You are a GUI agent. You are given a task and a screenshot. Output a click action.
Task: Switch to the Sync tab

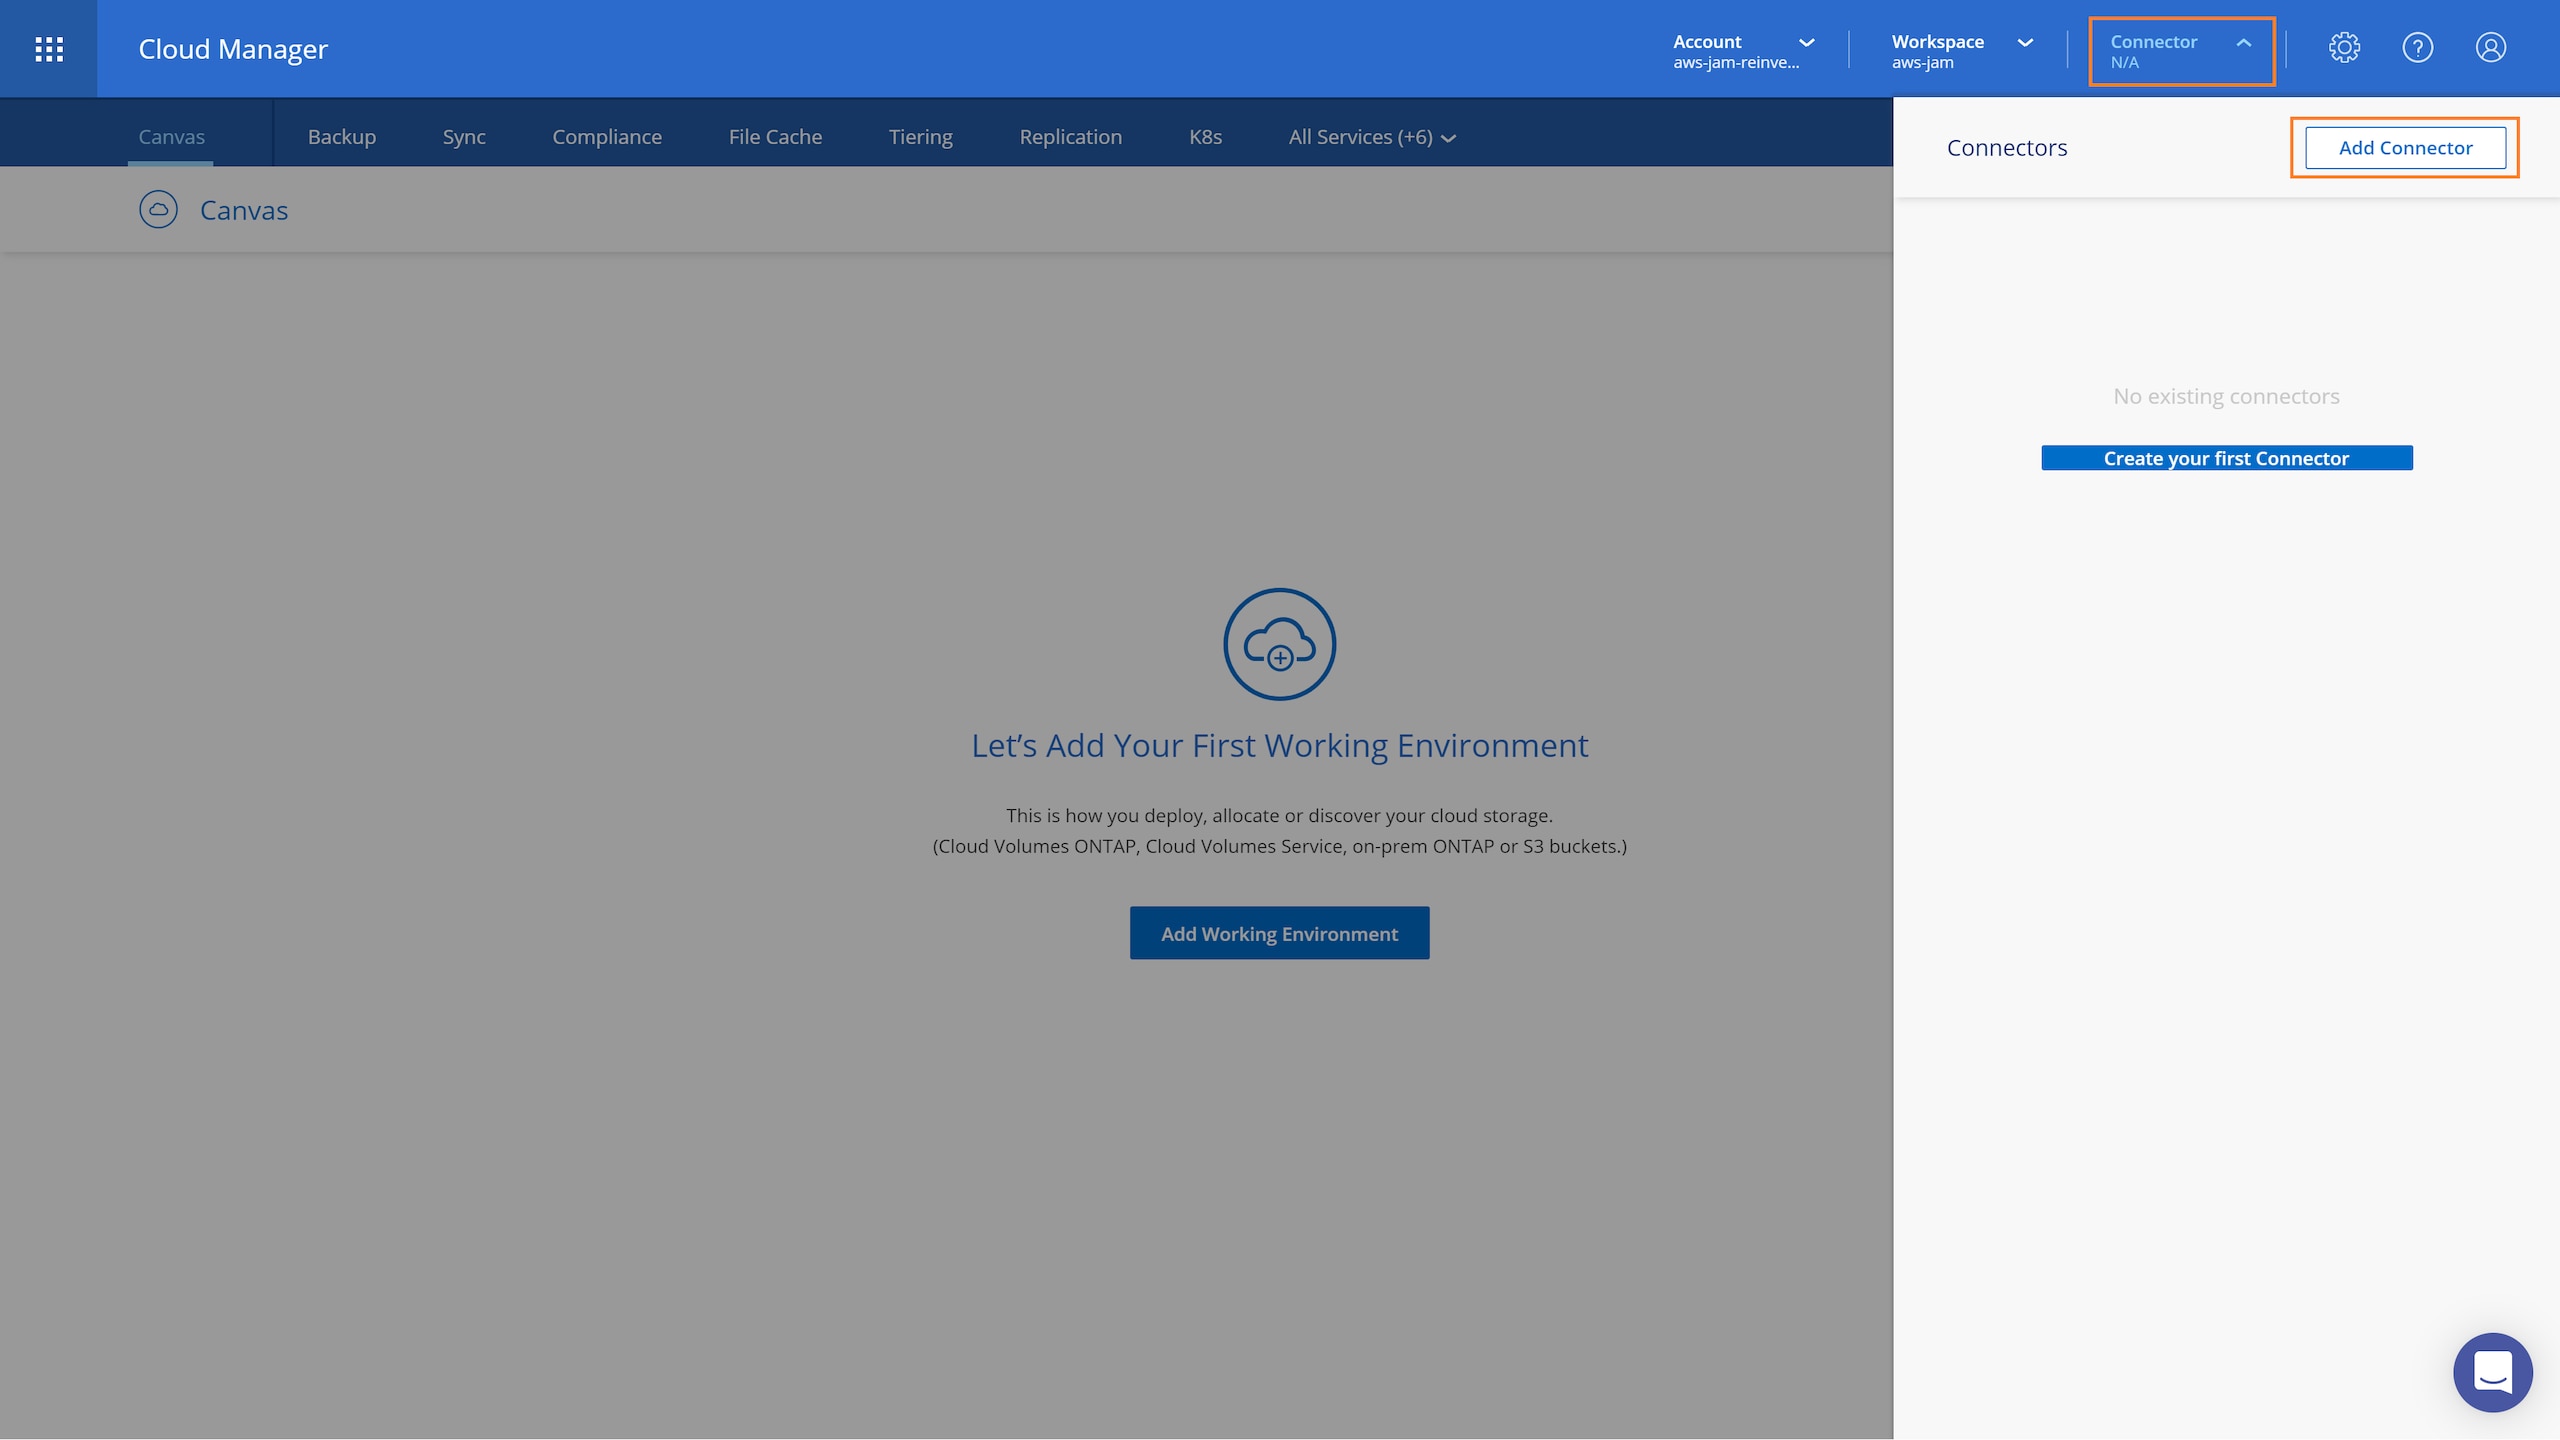pyautogui.click(x=464, y=137)
